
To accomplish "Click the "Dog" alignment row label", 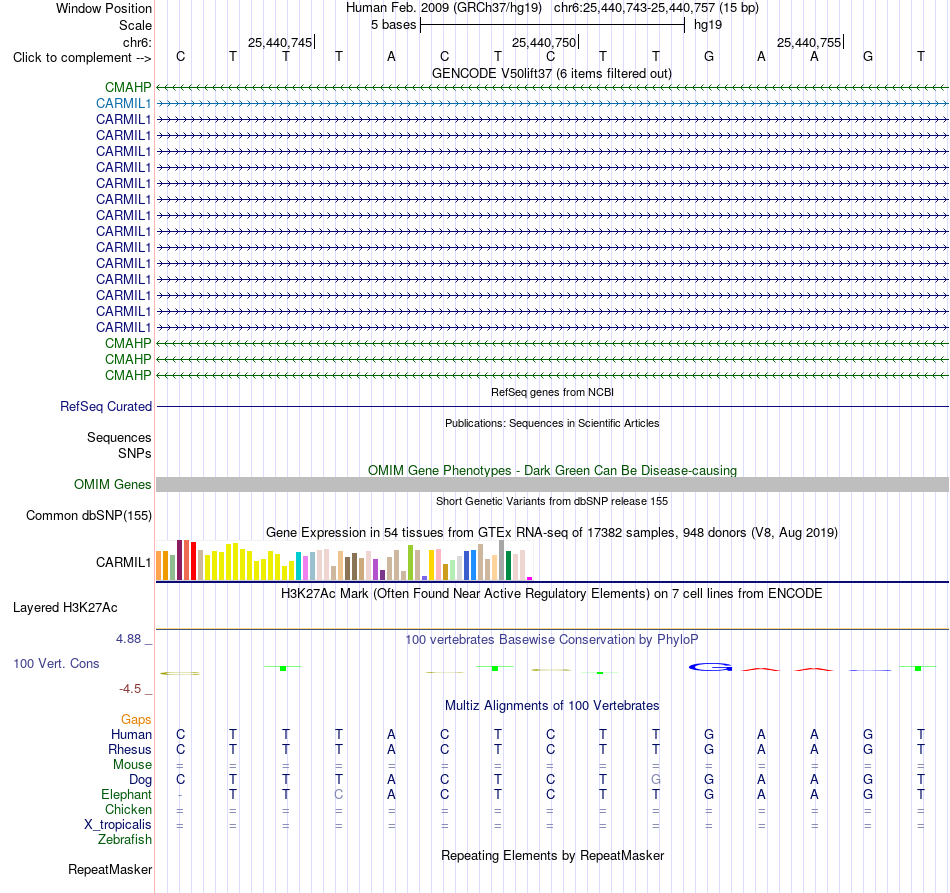I will point(140,780).
